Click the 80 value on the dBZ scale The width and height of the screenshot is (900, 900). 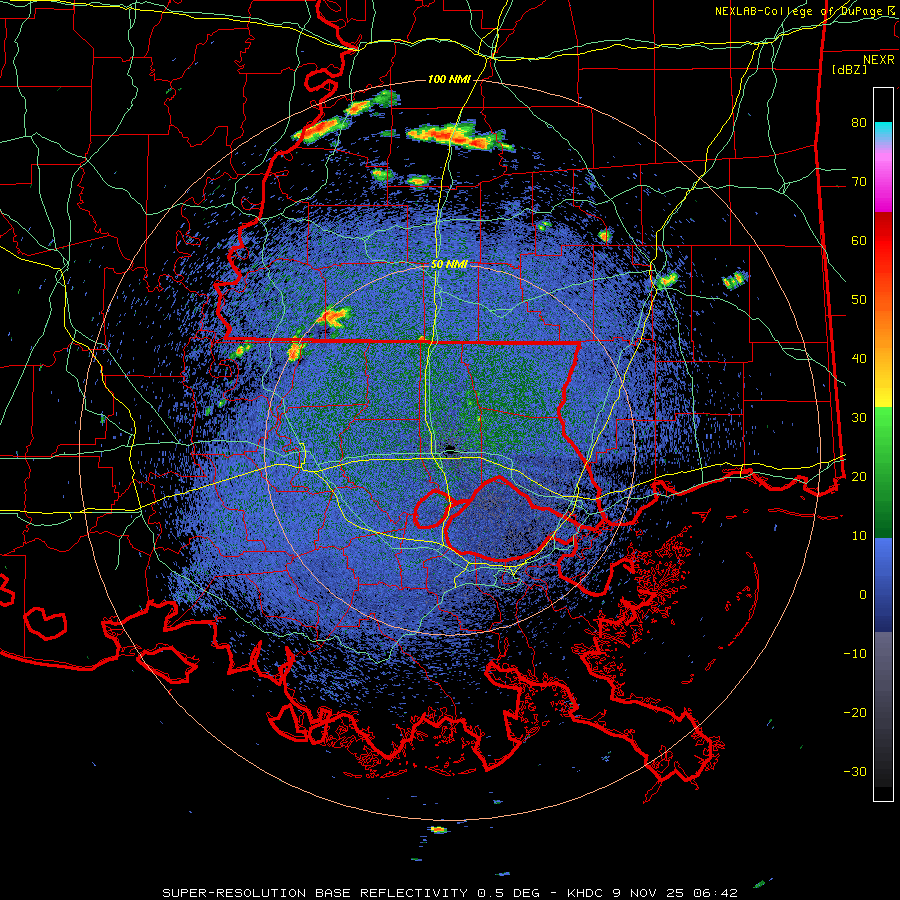click(859, 122)
